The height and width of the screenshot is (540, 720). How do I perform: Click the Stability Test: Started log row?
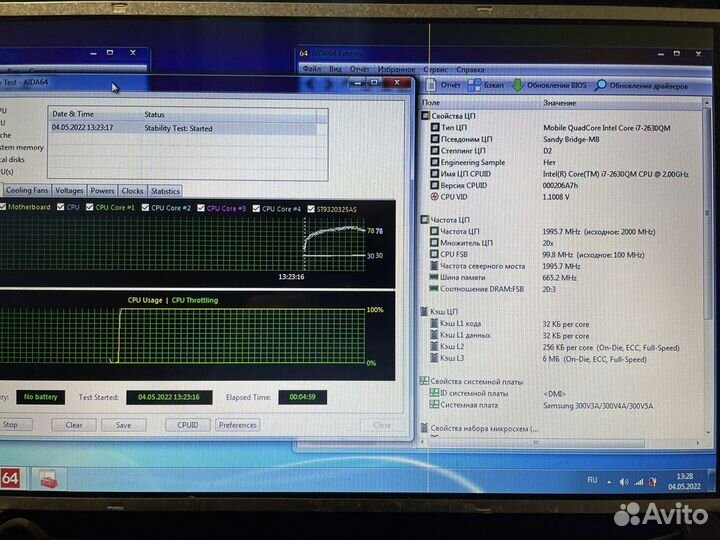(x=184, y=128)
